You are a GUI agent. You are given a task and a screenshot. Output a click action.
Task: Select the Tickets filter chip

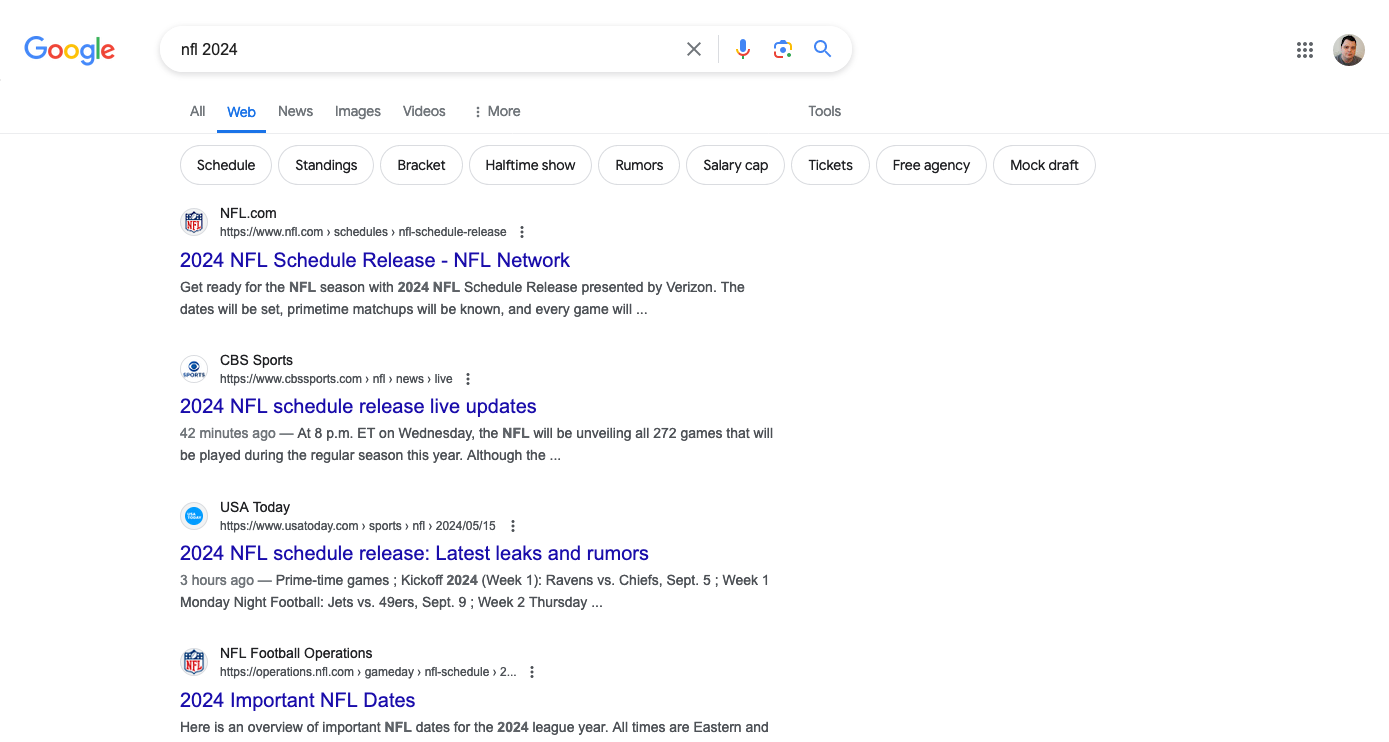pos(831,165)
